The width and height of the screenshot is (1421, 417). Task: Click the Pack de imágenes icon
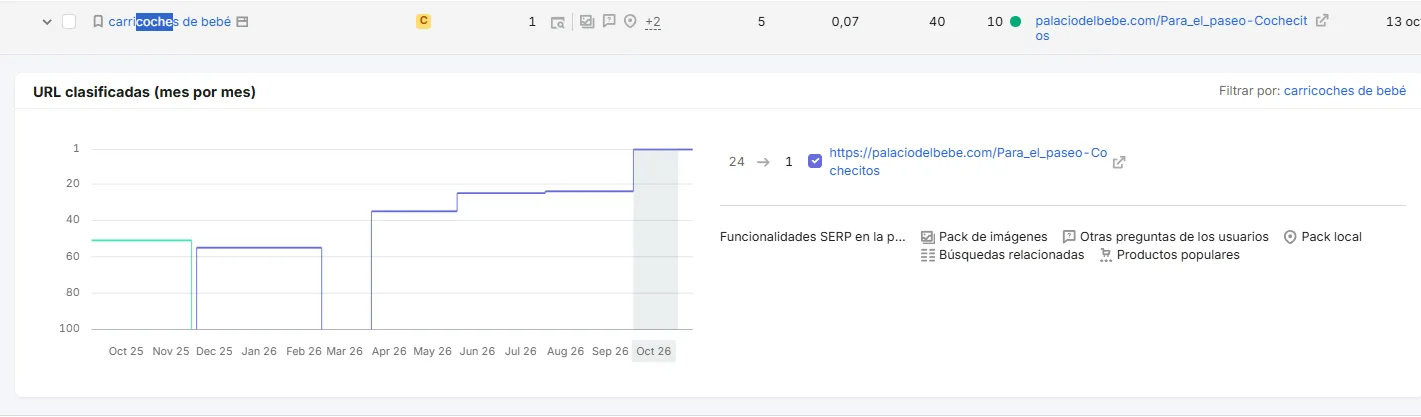click(927, 237)
